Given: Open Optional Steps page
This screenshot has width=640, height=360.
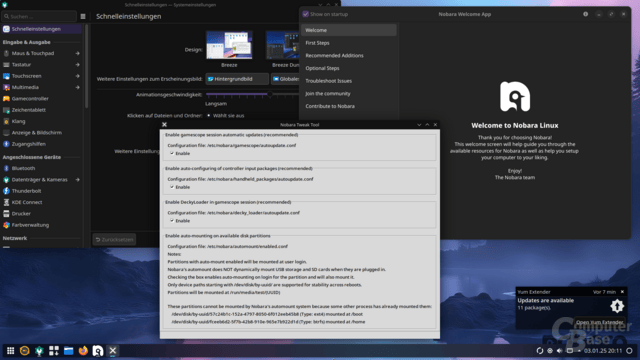Looking at the screenshot, I should pos(349,68).
